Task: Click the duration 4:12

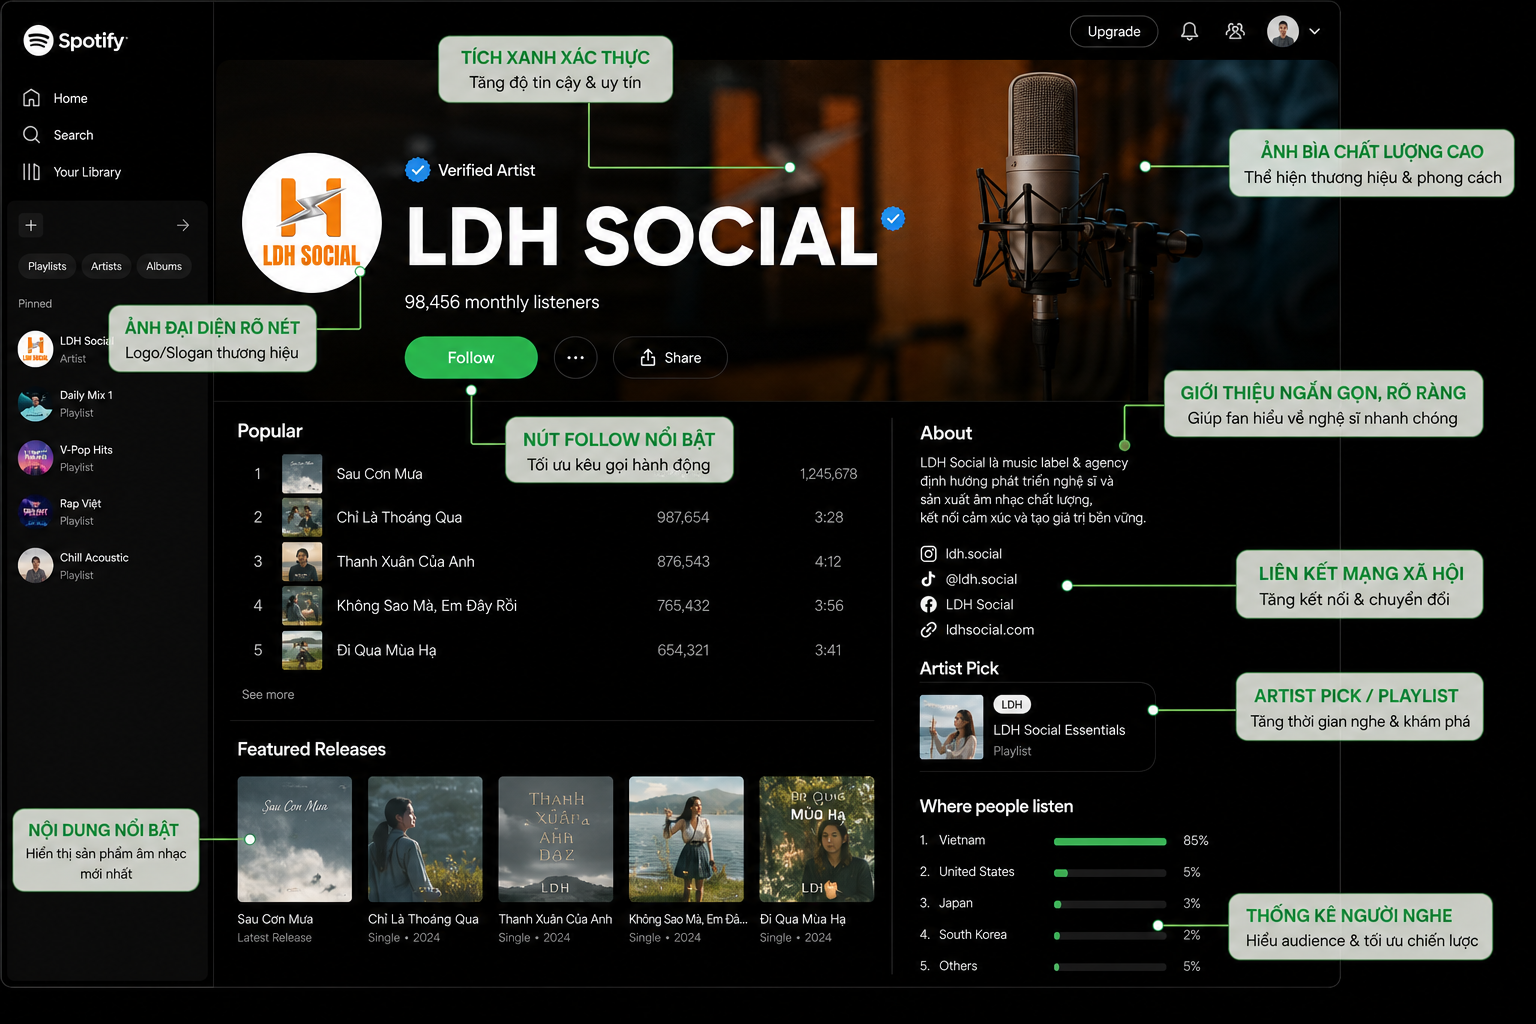Action: click(x=828, y=562)
